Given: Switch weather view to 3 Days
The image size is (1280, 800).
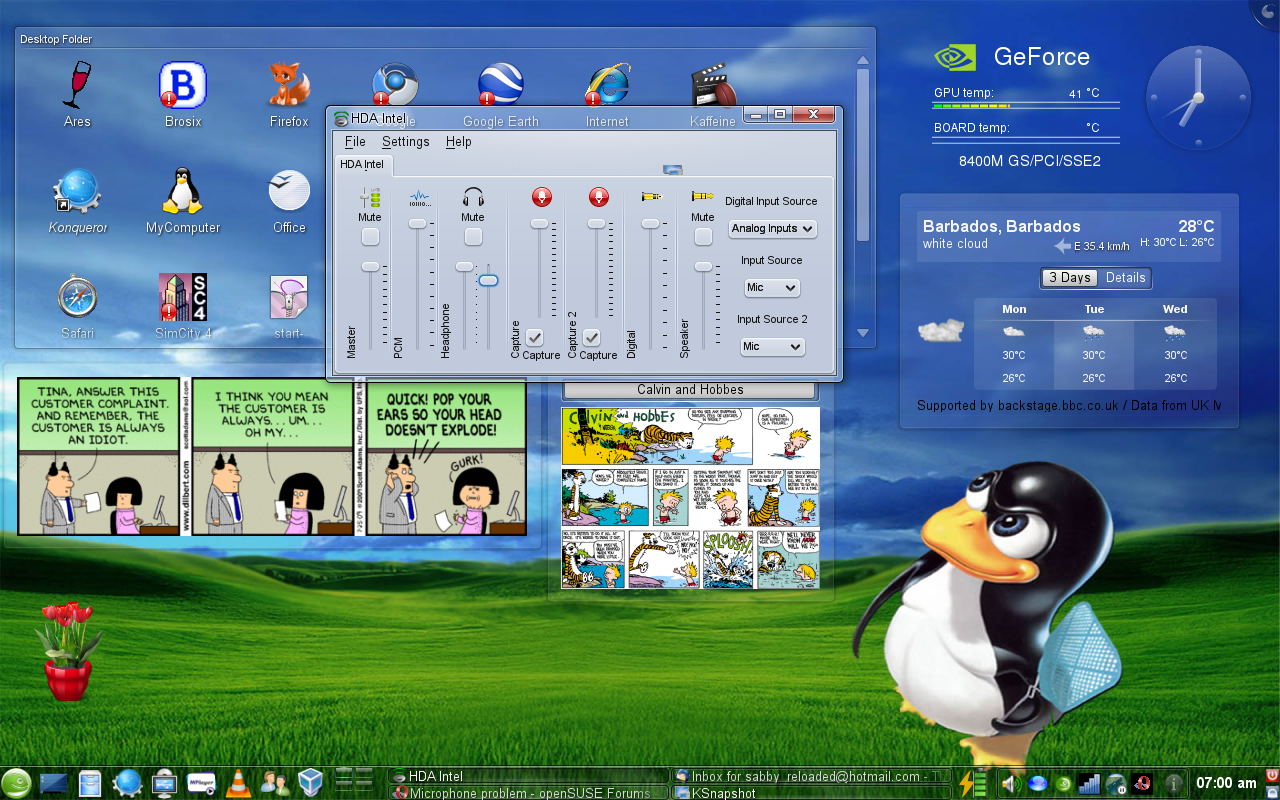Looking at the screenshot, I should (1070, 278).
